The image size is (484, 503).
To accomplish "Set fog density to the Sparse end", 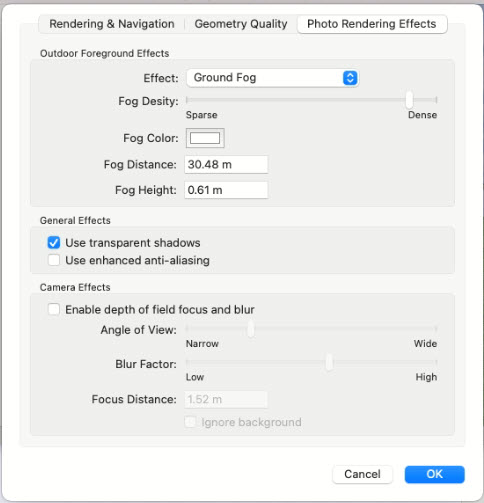I will coord(187,100).
